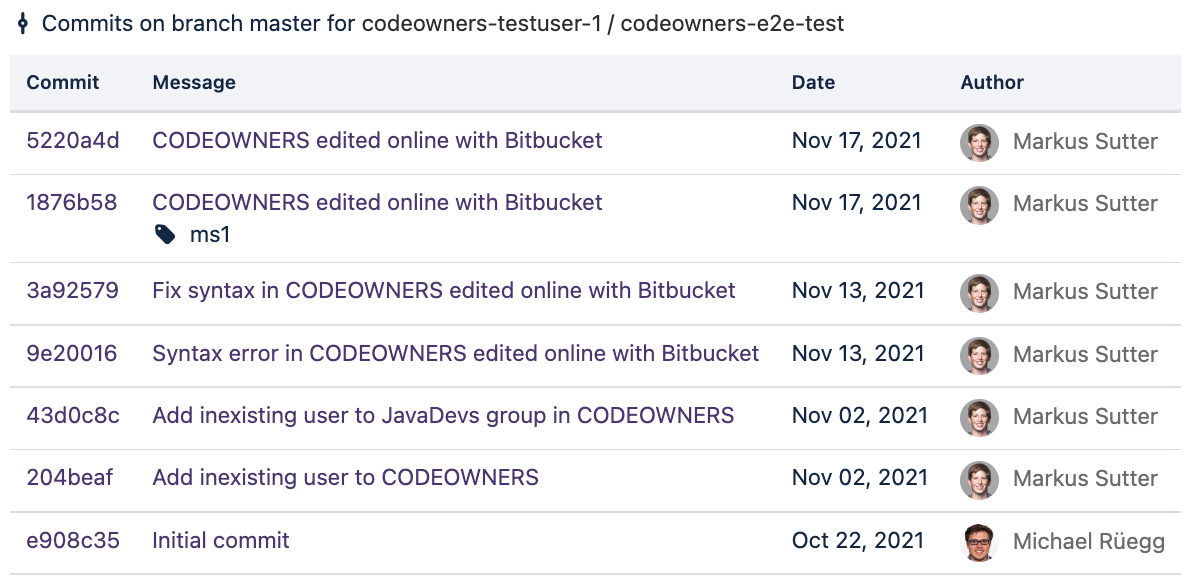The width and height of the screenshot is (1192, 586).
Task: Open the 'Fix syntax in CODEOWNERS' commit message
Action: pyautogui.click(x=443, y=291)
